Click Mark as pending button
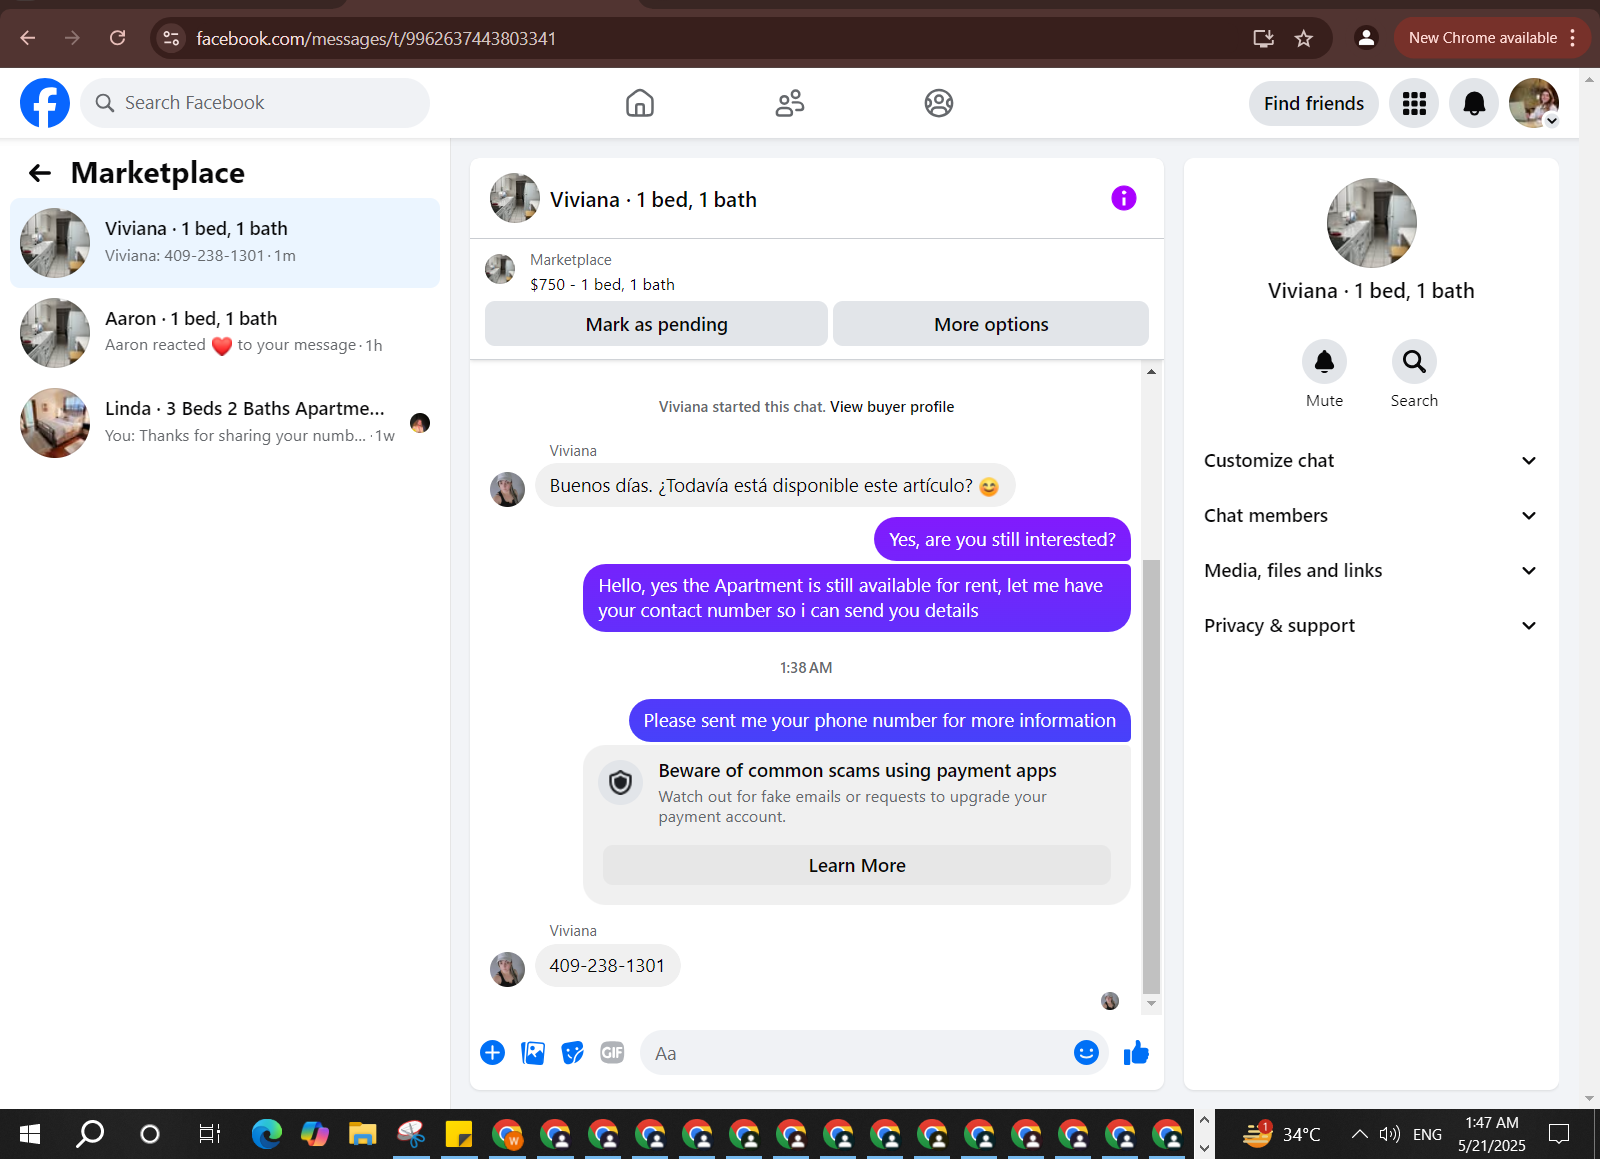 (x=656, y=324)
